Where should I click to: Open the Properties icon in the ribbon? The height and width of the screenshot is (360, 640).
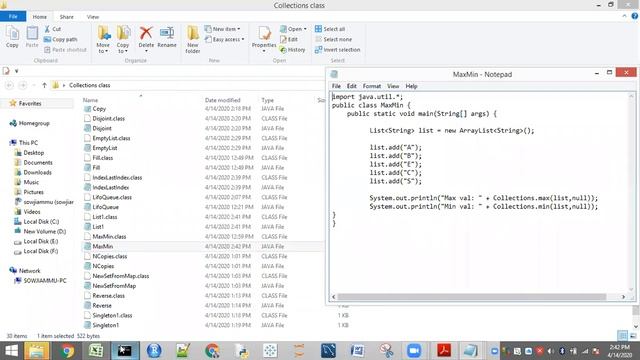pyautogui.click(x=264, y=38)
